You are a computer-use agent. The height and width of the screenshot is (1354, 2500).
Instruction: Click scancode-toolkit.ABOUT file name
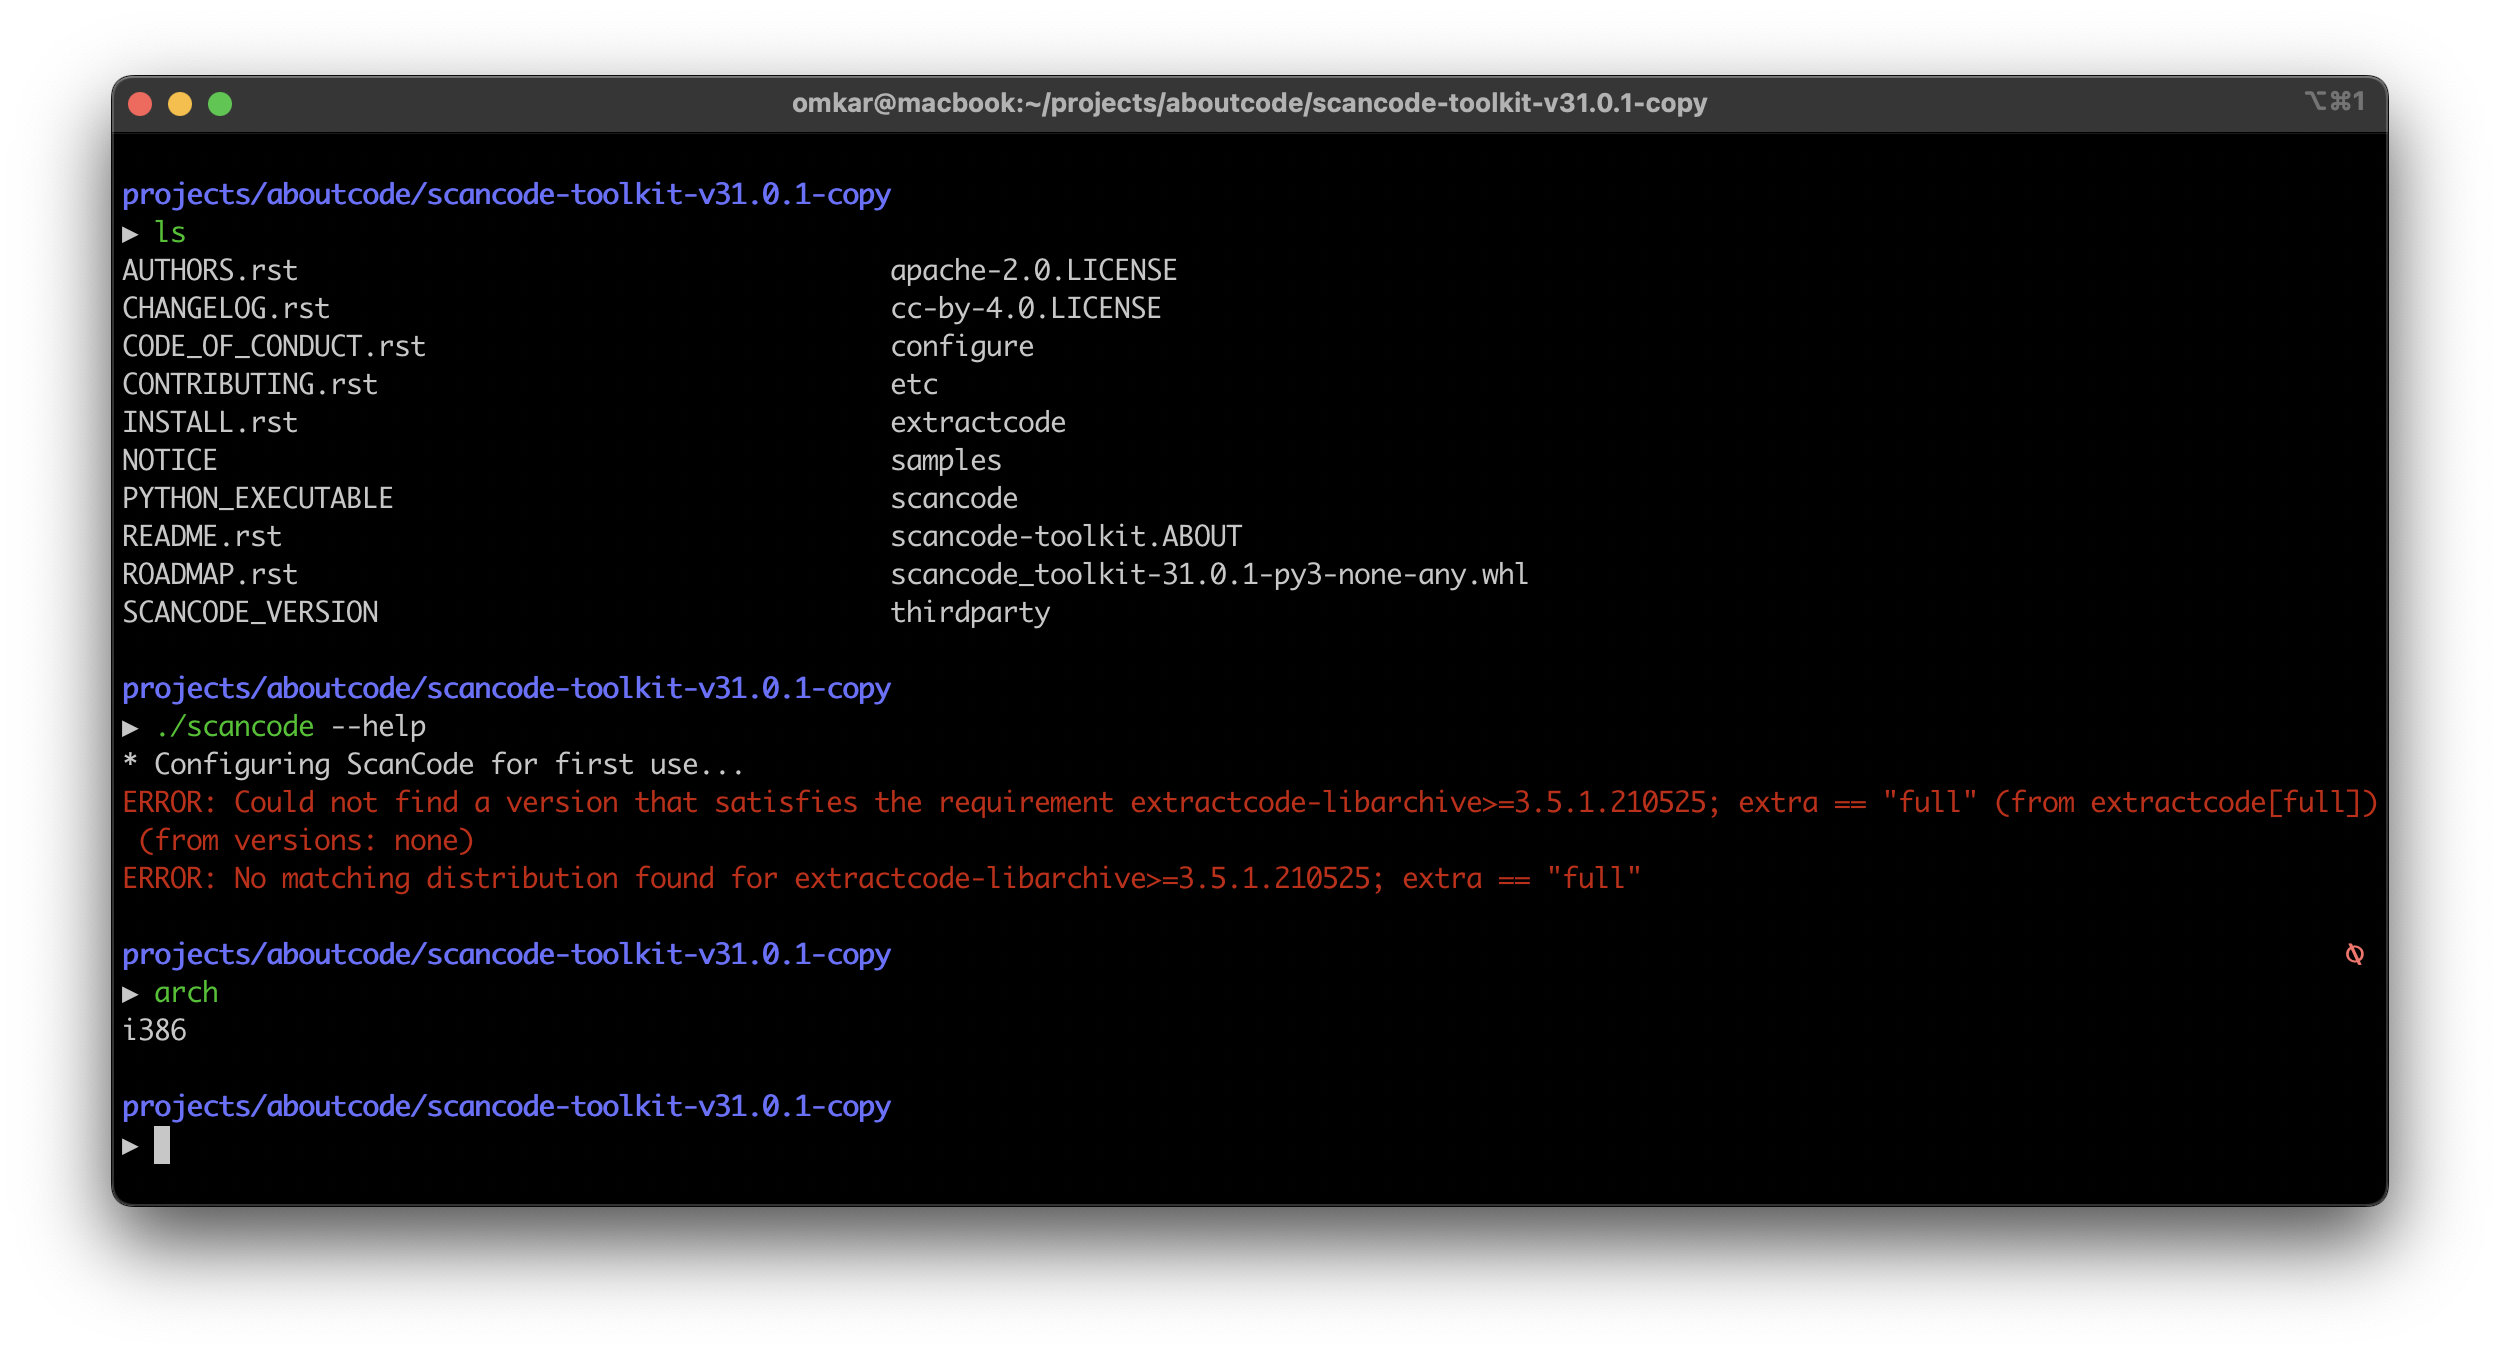1066,537
